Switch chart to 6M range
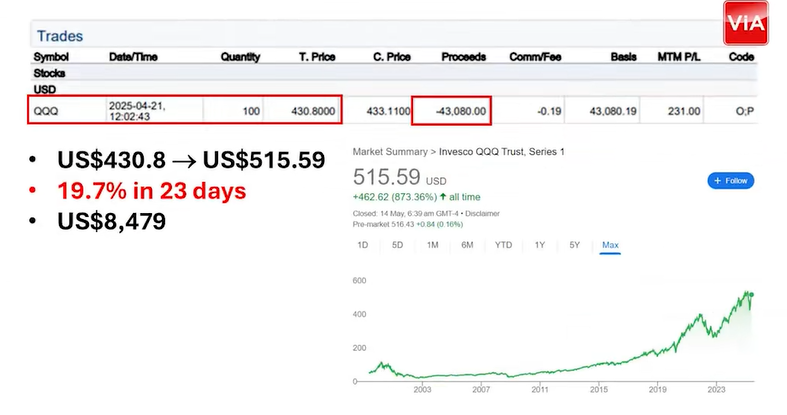Screen dimensions: 787x415 (466, 245)
